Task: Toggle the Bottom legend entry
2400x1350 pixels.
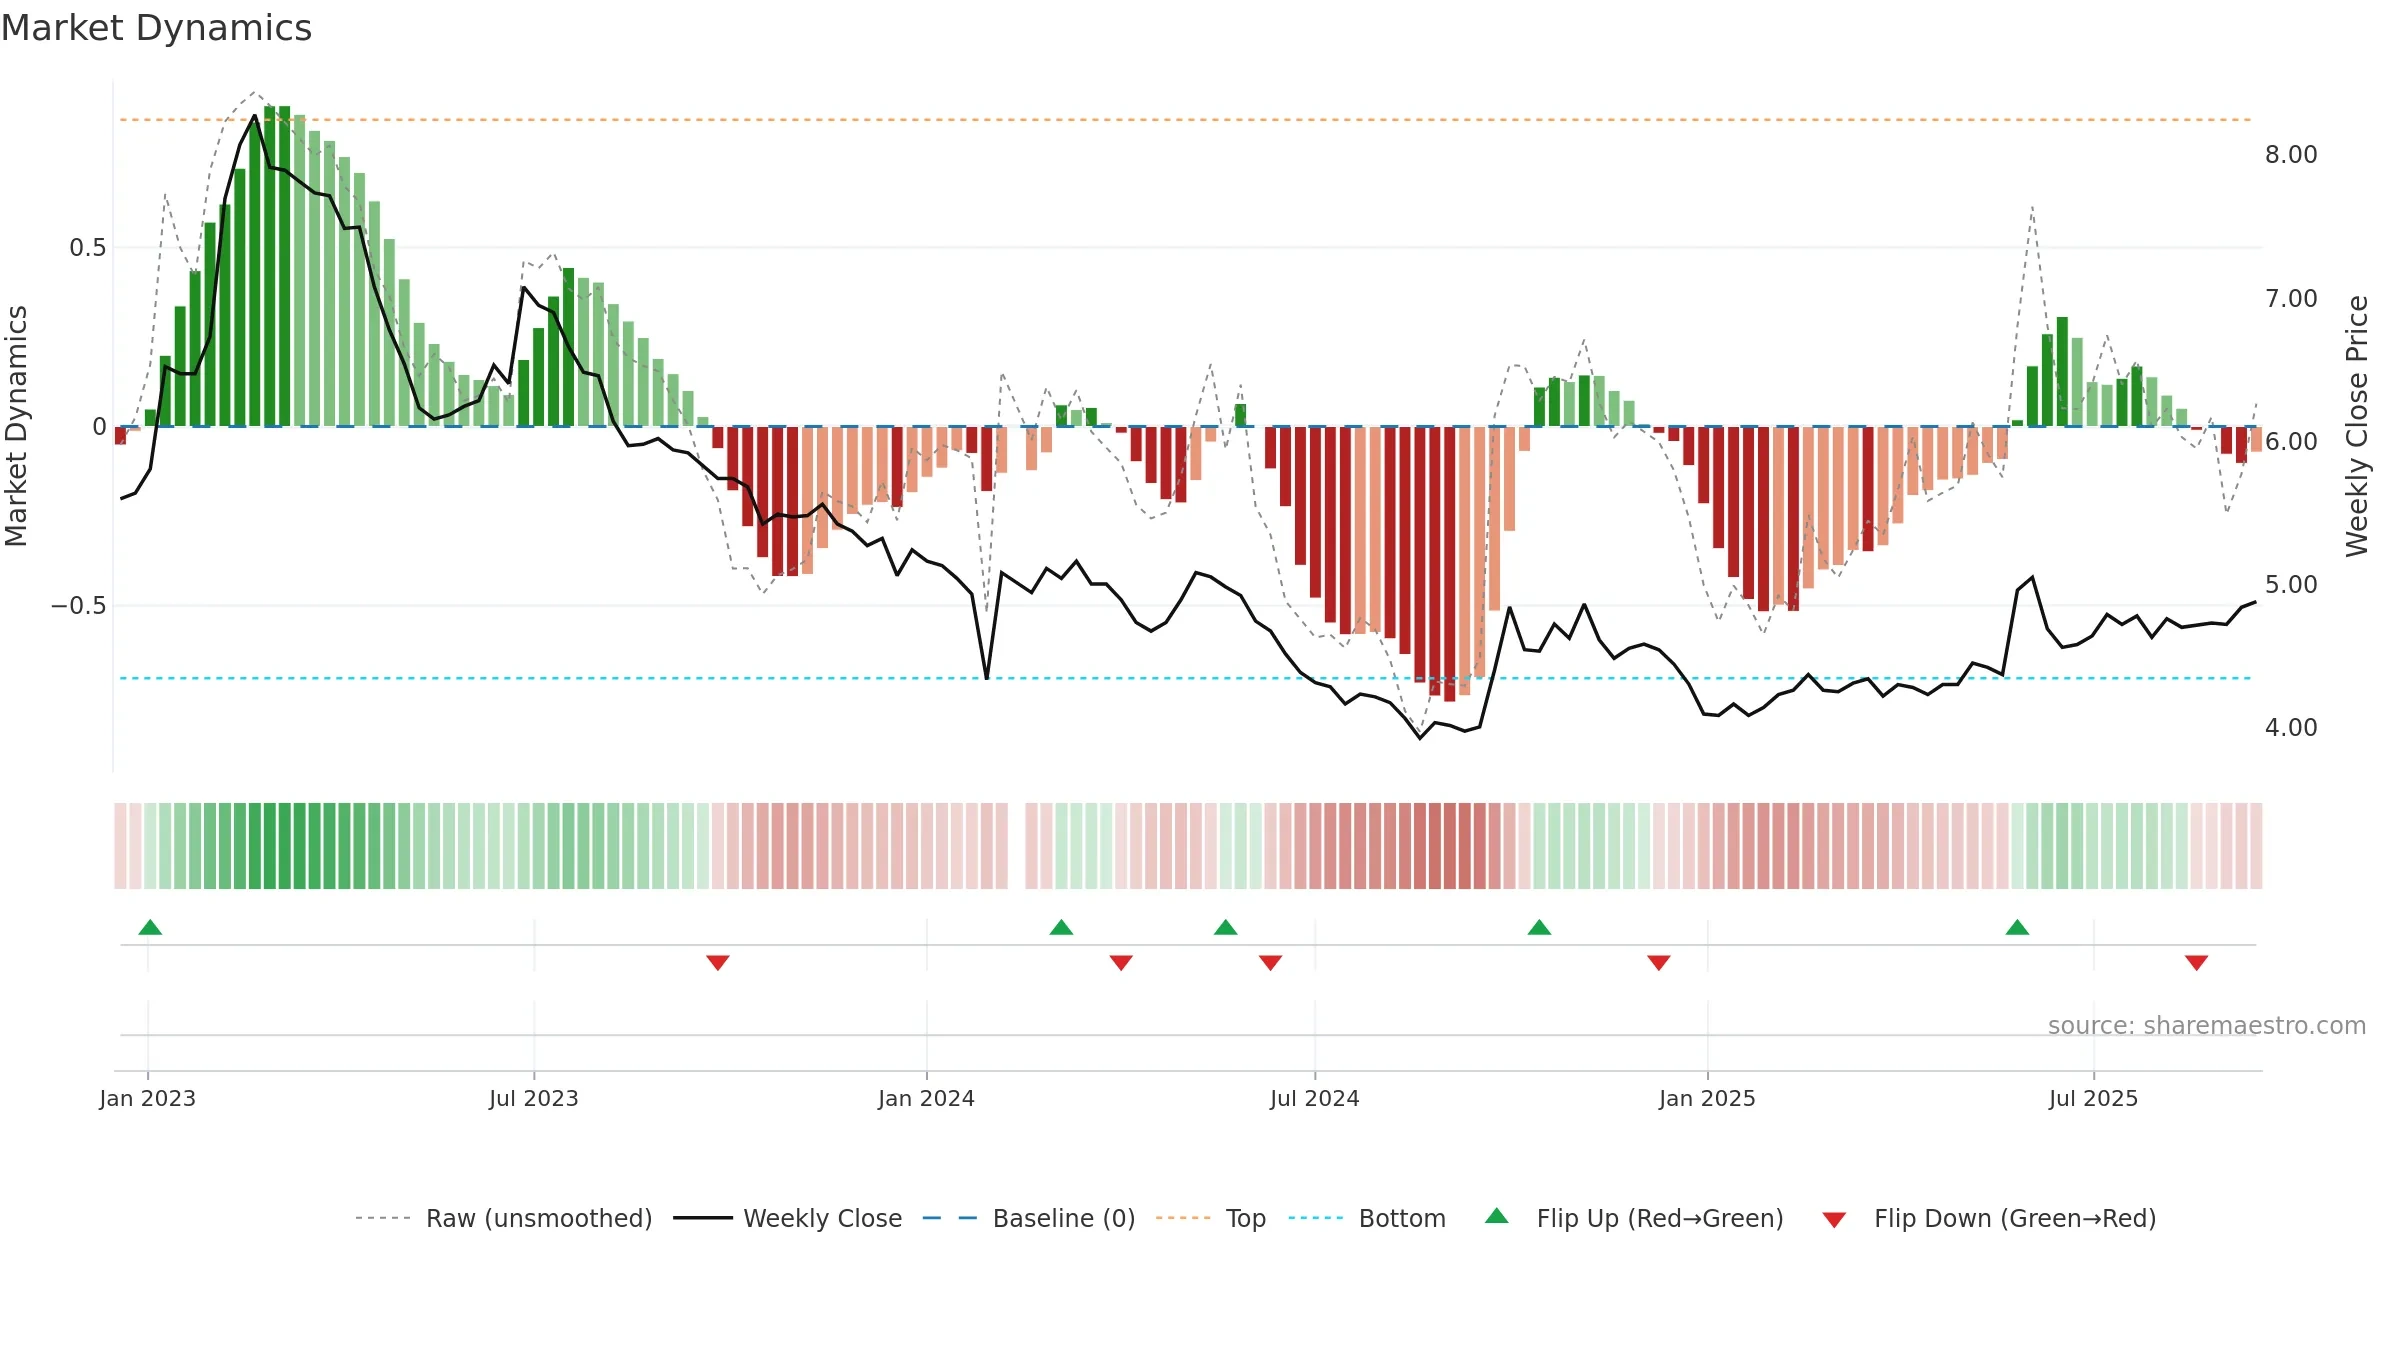Action: pos(1367,1218)
